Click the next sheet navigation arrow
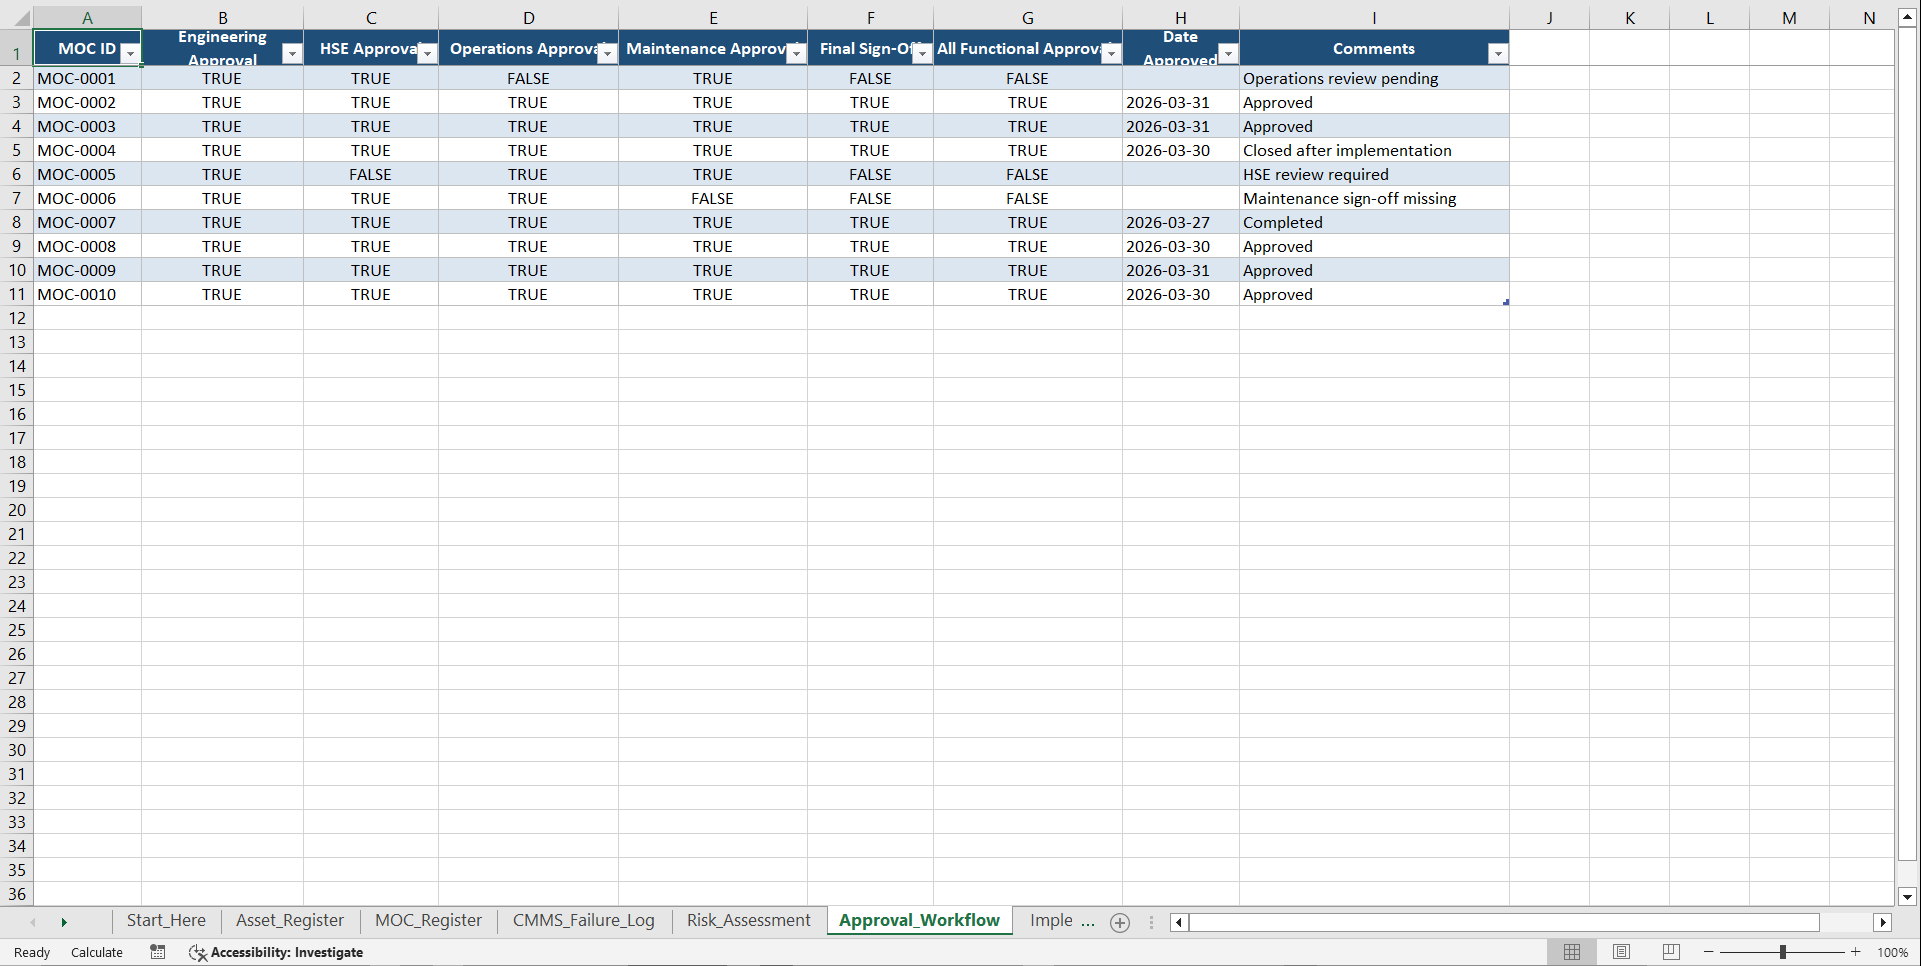The height and width of the screenshot is (966, 1921). pyautogui.click(x=65, y=922)
